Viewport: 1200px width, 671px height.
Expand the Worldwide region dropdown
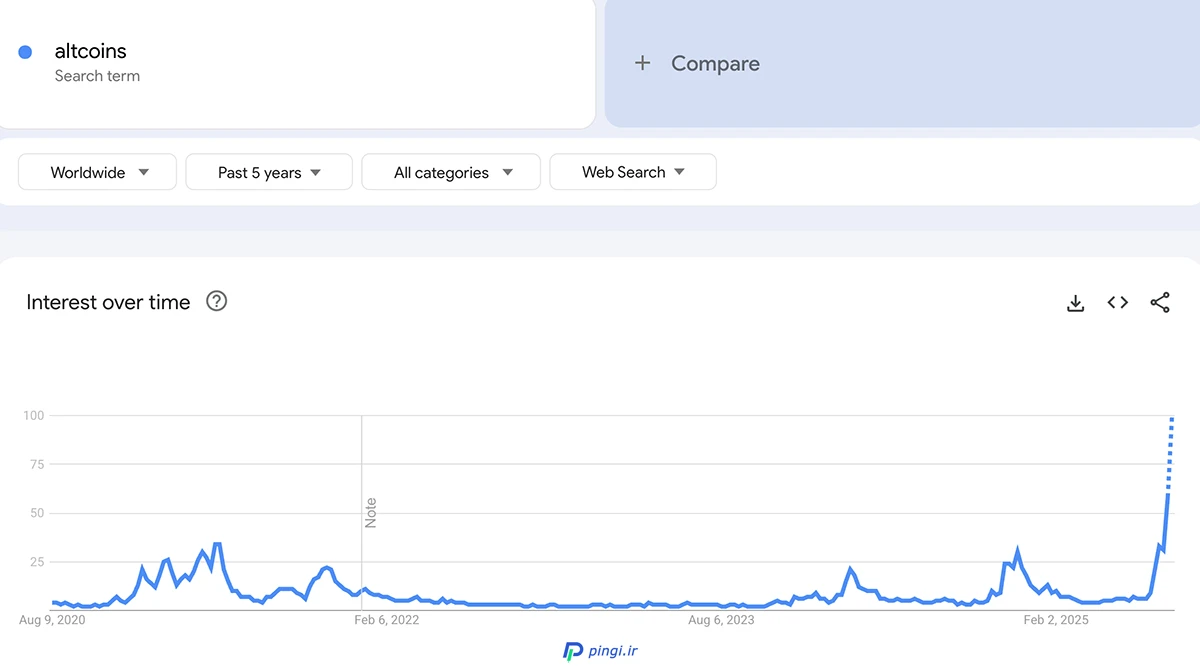pos(98,172)
